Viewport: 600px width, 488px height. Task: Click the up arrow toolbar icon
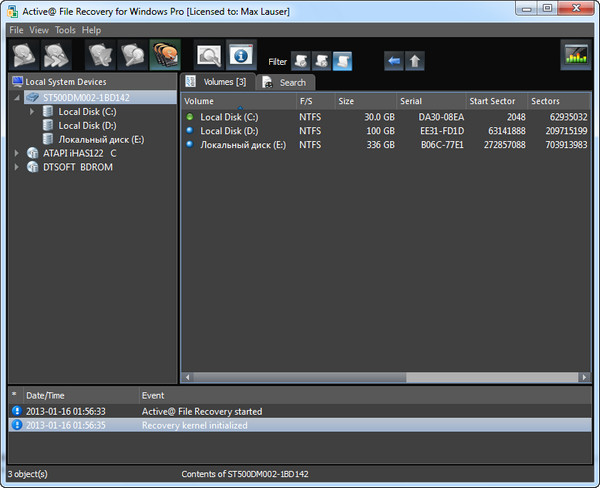coord(415,61)
